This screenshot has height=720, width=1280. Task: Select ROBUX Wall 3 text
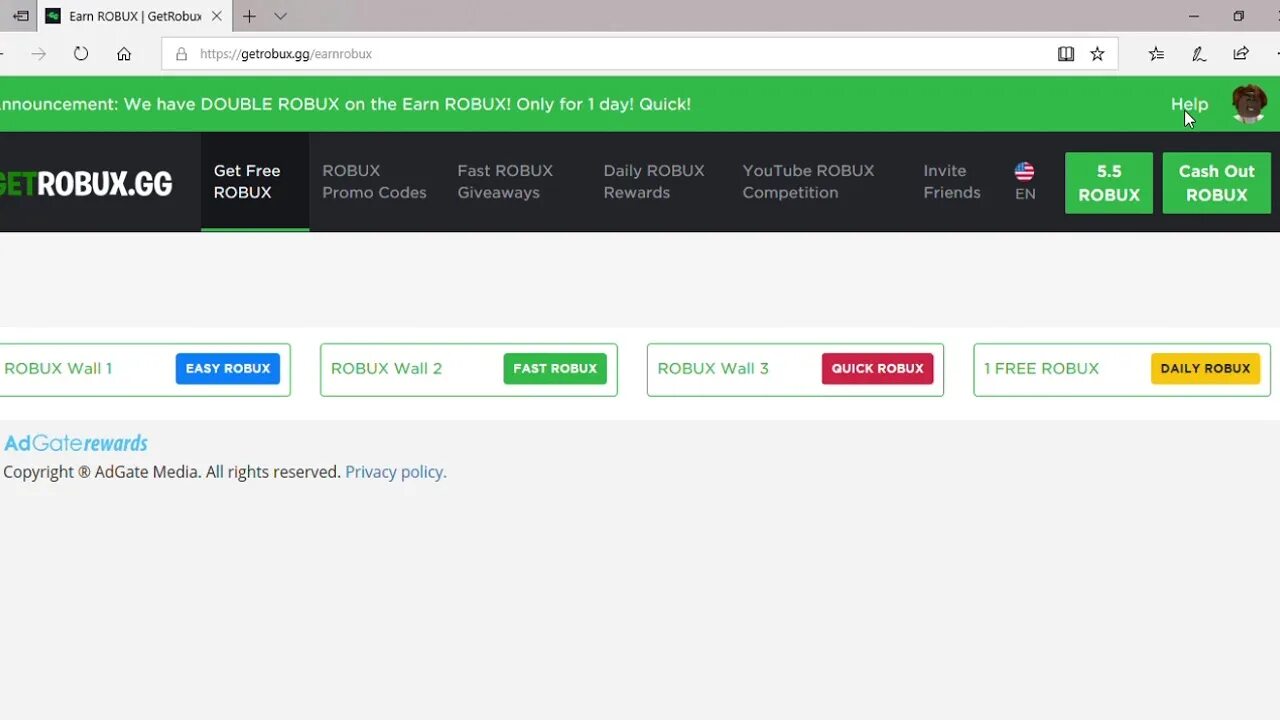click(x=713, y=369)
